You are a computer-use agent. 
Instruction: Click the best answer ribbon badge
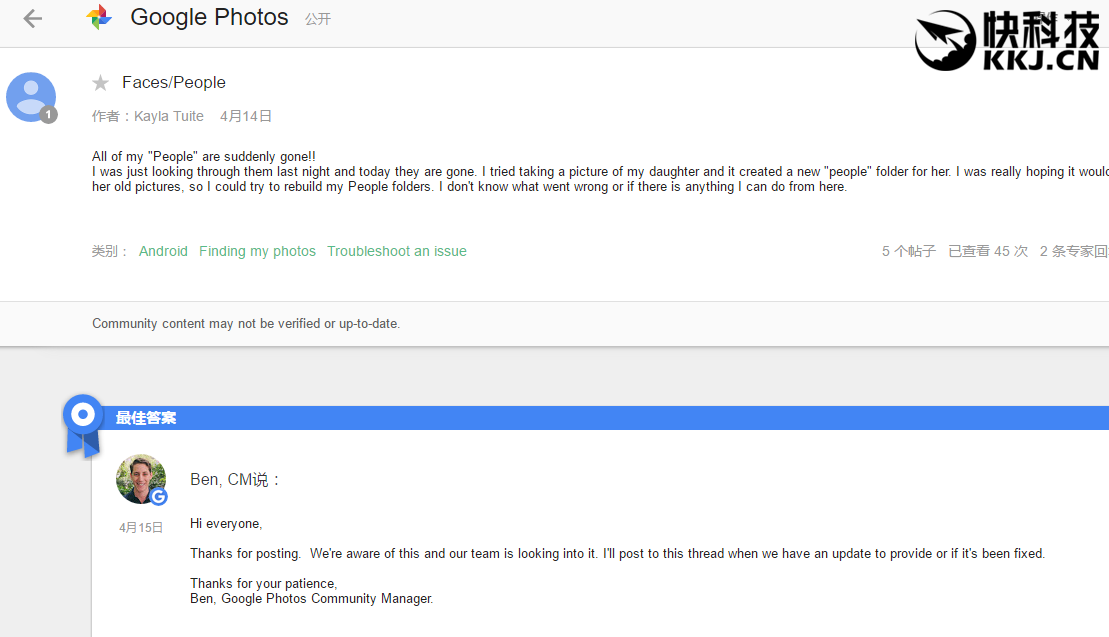[x=83, y=423]
